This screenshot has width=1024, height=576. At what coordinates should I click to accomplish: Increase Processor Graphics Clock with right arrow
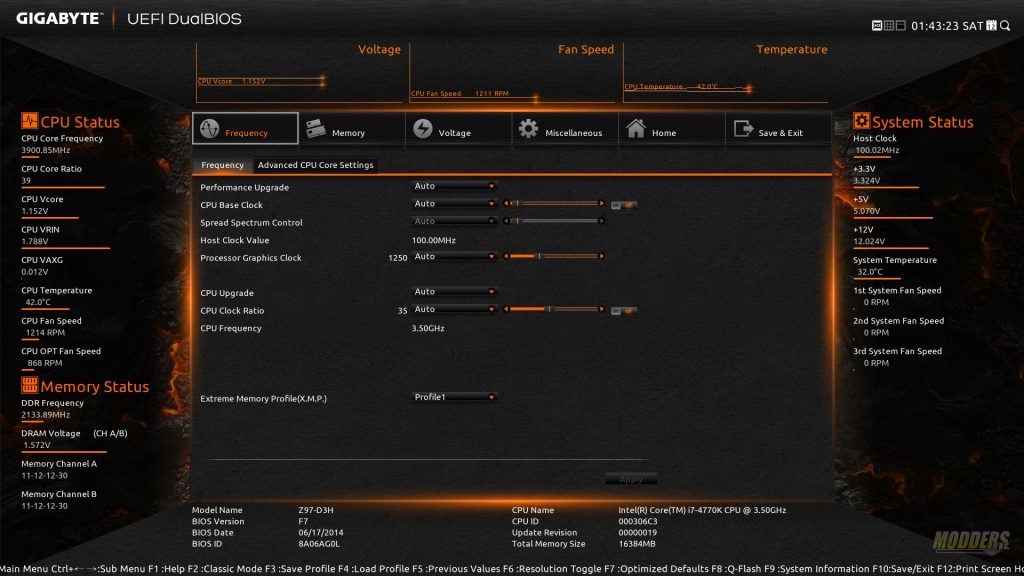tap(601, 256)
